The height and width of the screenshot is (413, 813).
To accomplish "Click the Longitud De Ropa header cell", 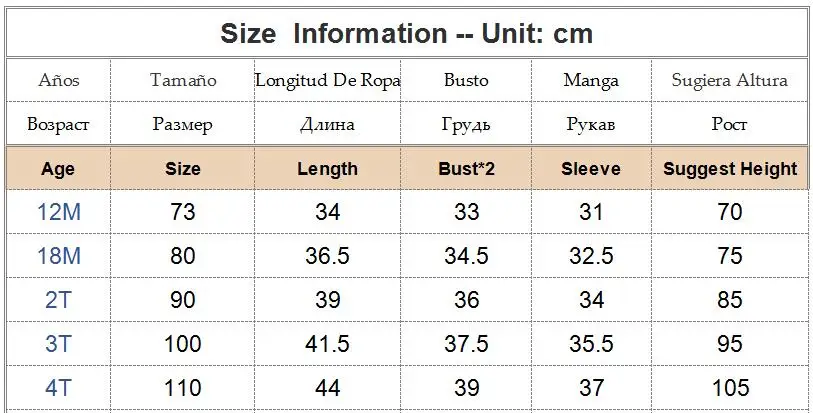I will pyautogui.click(x=327, y=81).
